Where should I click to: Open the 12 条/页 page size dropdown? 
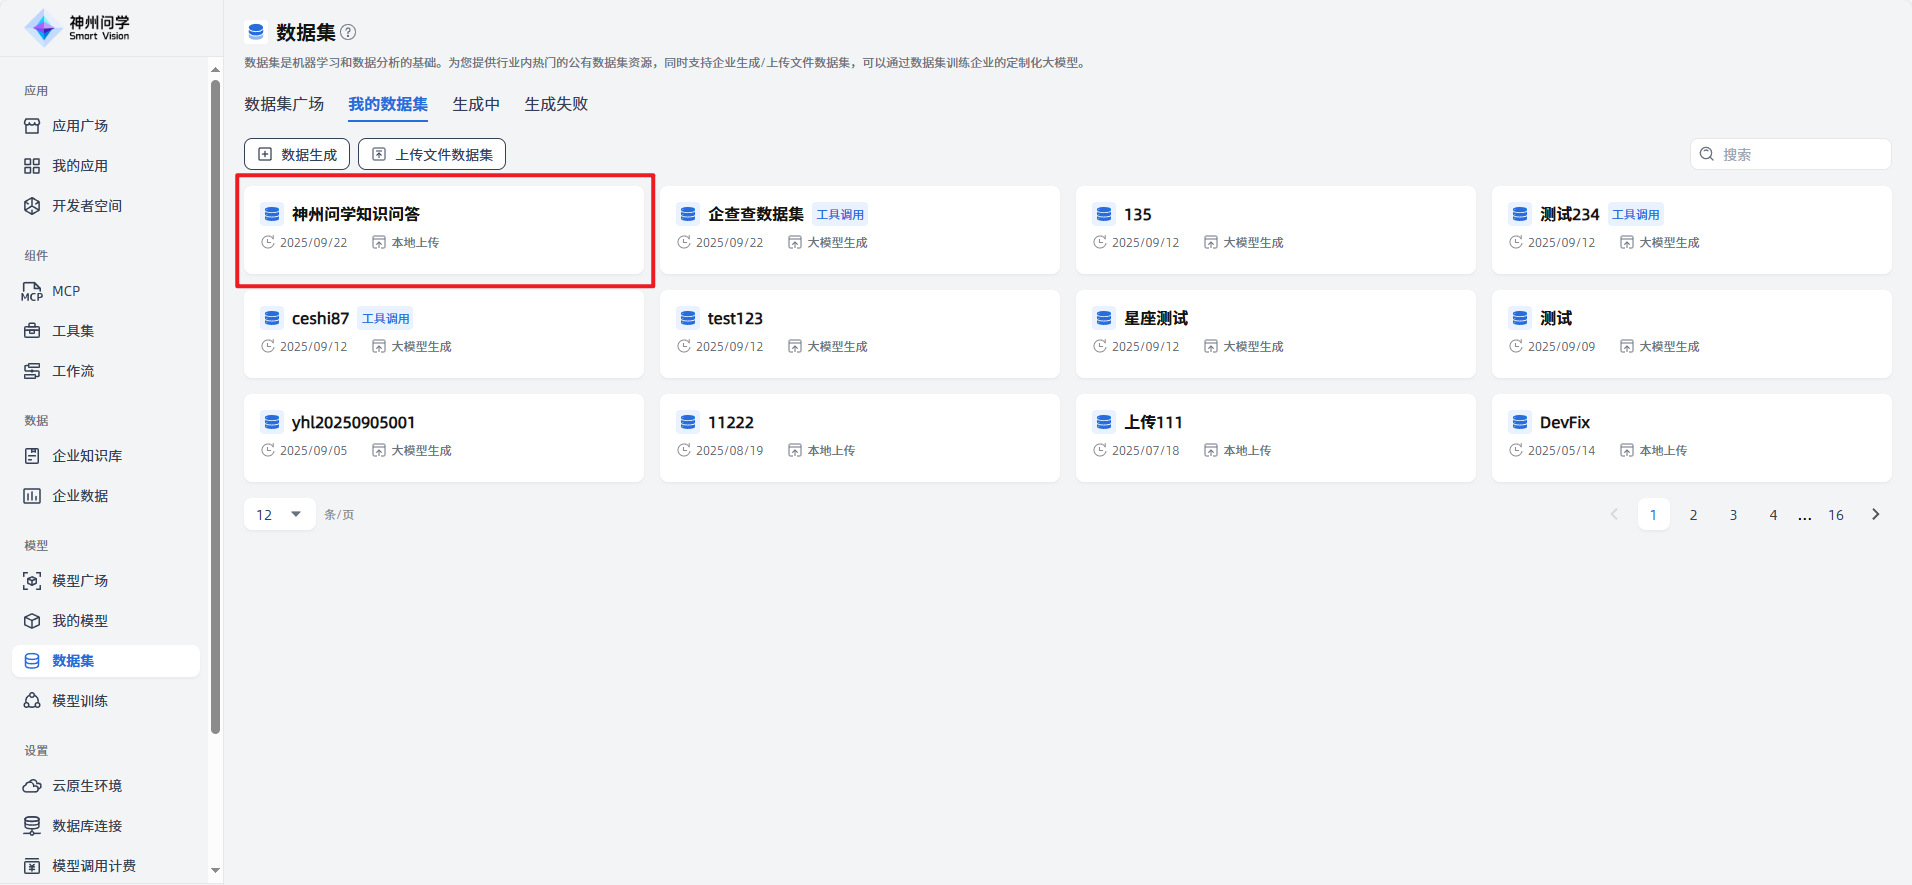pos(279,515)
